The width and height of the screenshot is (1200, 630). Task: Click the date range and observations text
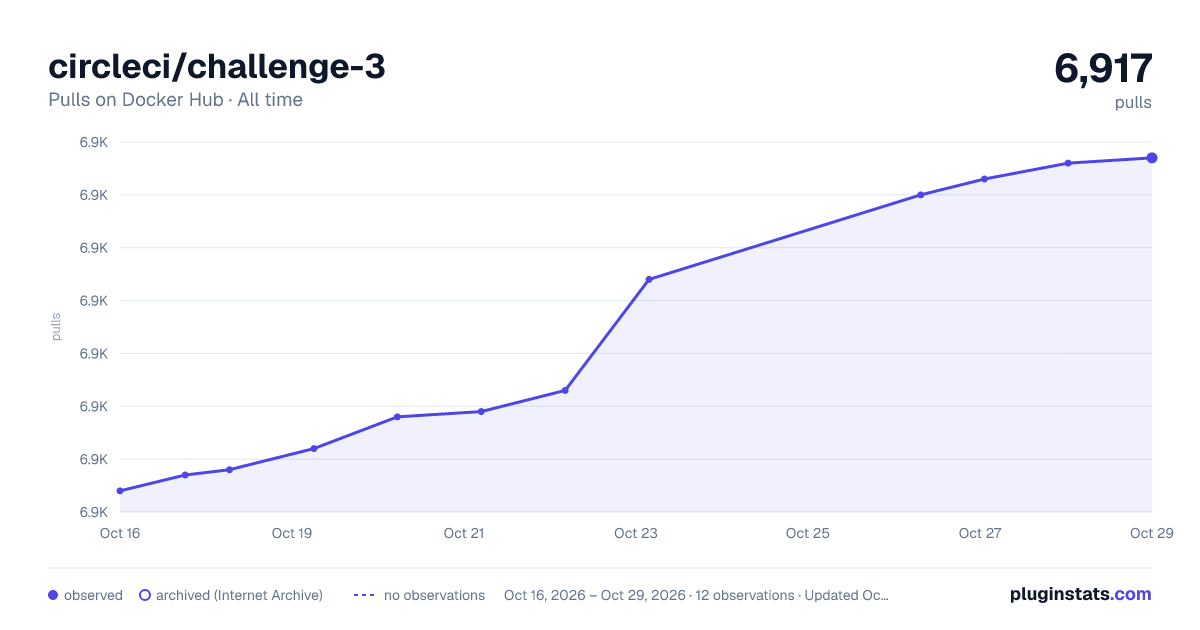coord(696,595)
